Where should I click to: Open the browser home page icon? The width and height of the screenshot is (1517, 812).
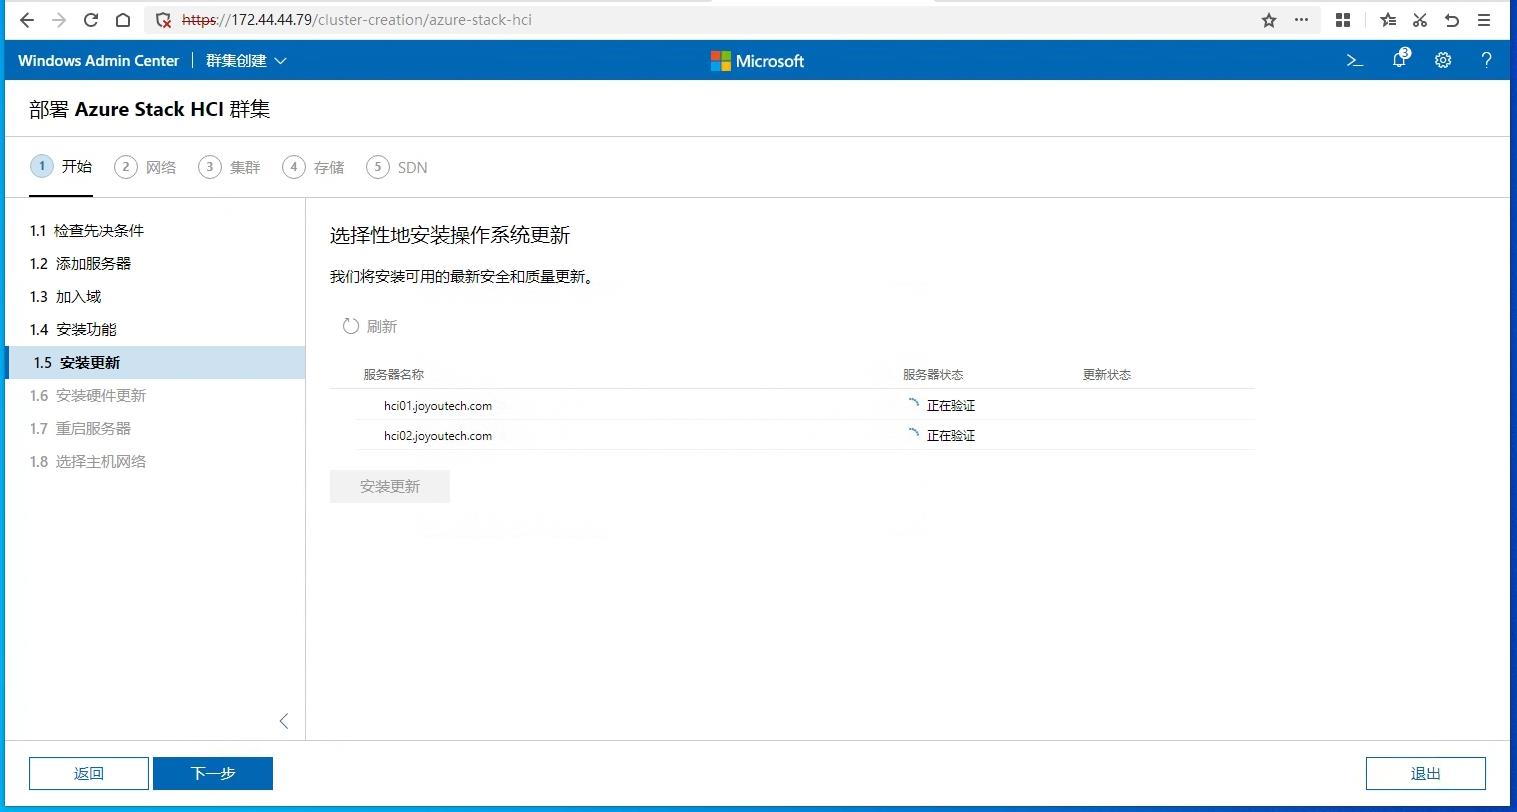[122, 20]
